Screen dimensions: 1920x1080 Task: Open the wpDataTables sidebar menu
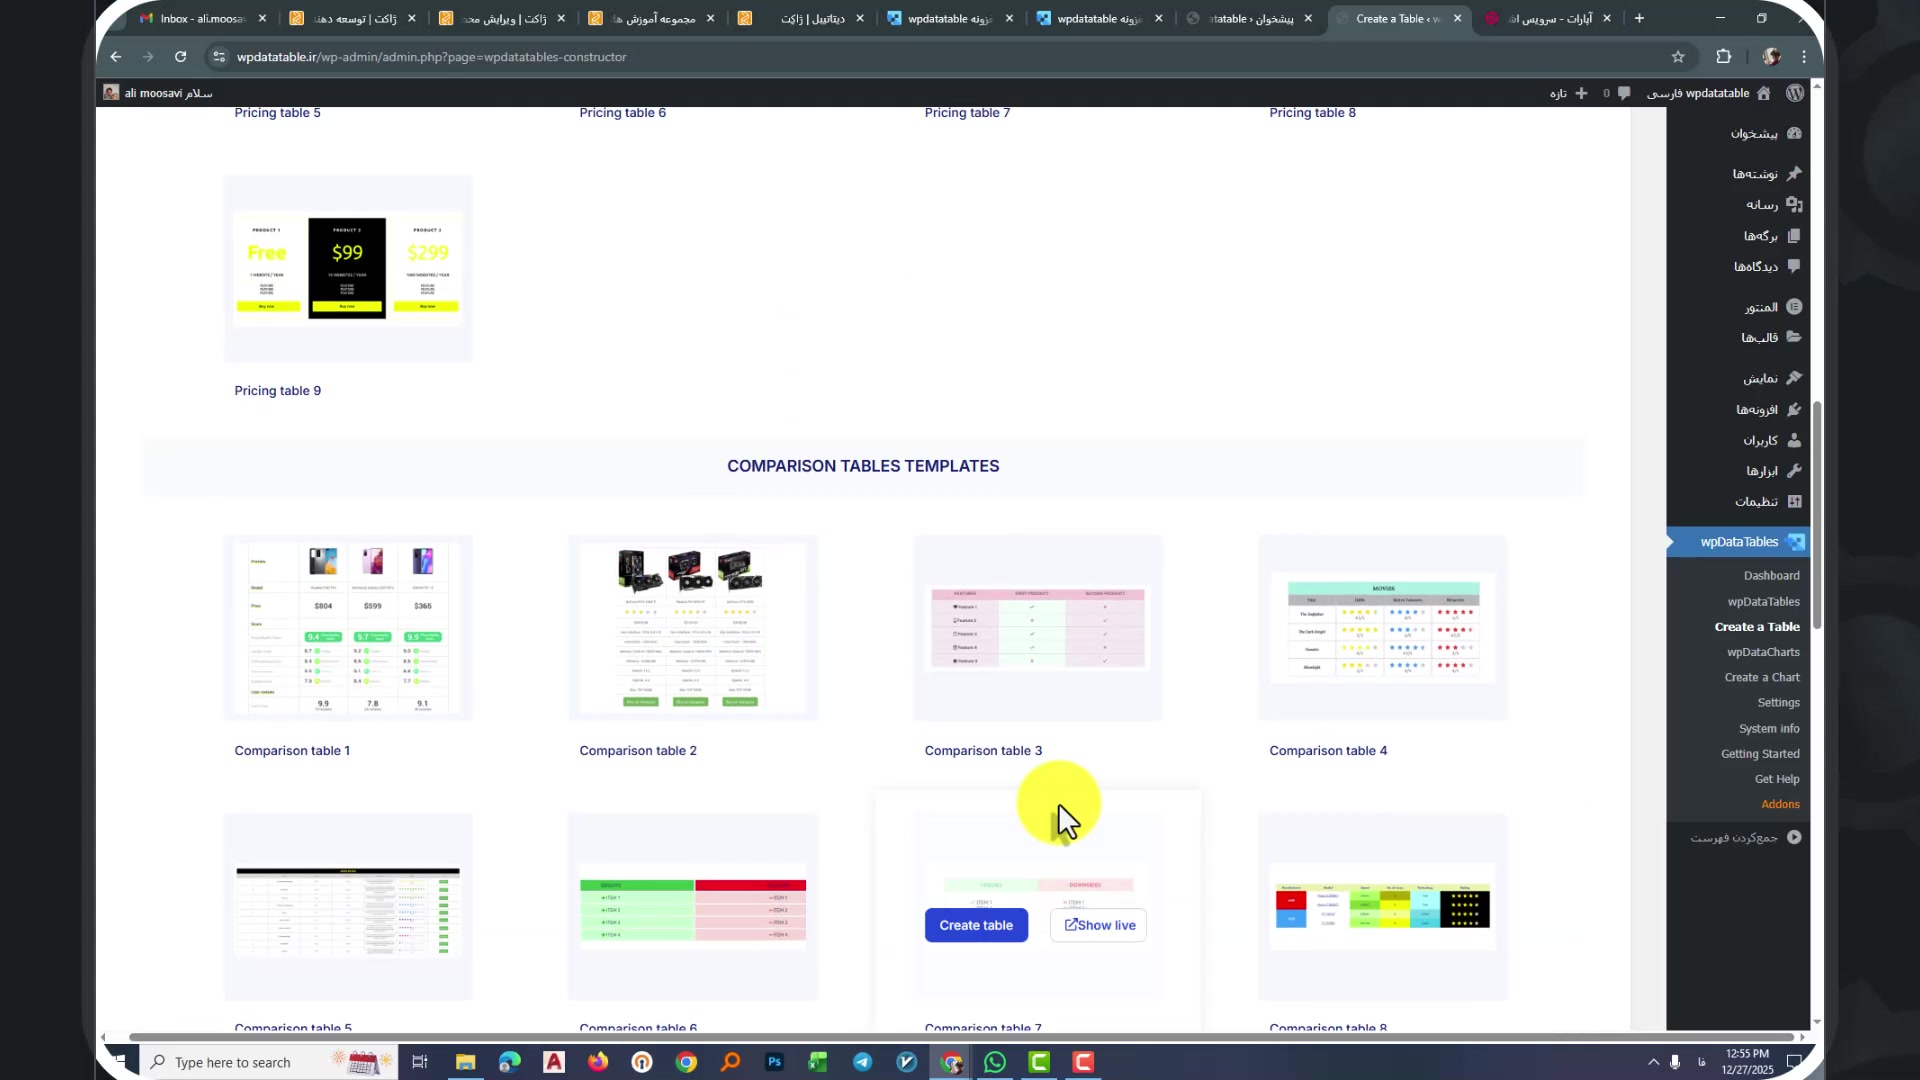pyautogui.click(x=1740, y=542)
